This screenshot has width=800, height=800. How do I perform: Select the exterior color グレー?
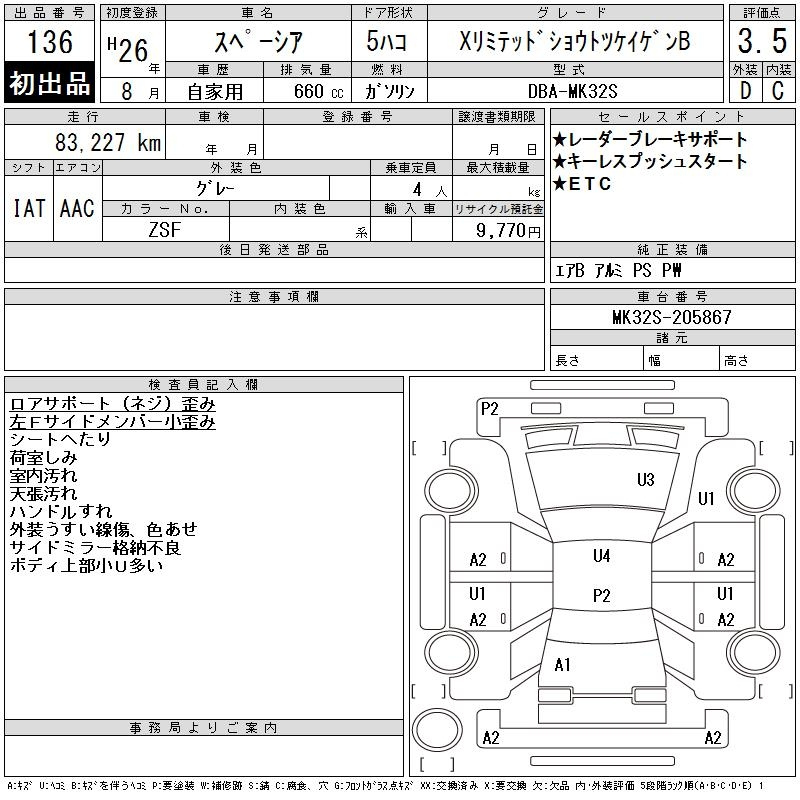point(215,188)
